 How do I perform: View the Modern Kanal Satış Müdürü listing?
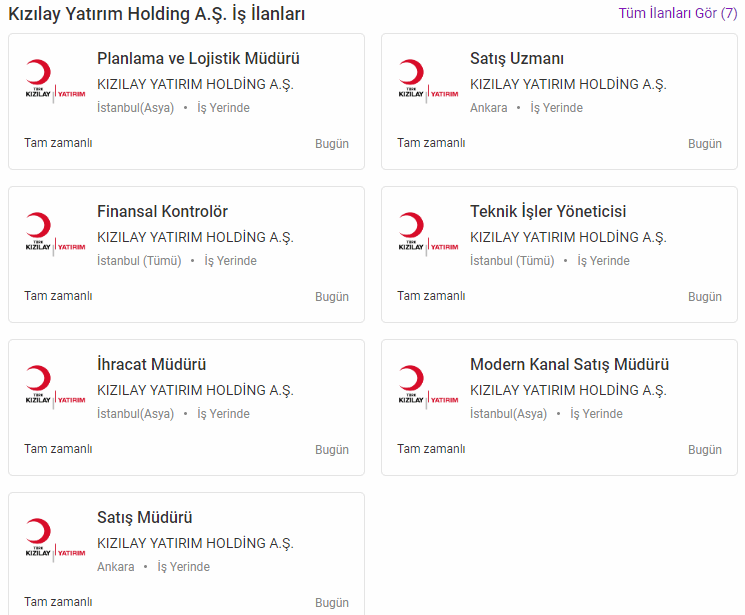[569, 365]
